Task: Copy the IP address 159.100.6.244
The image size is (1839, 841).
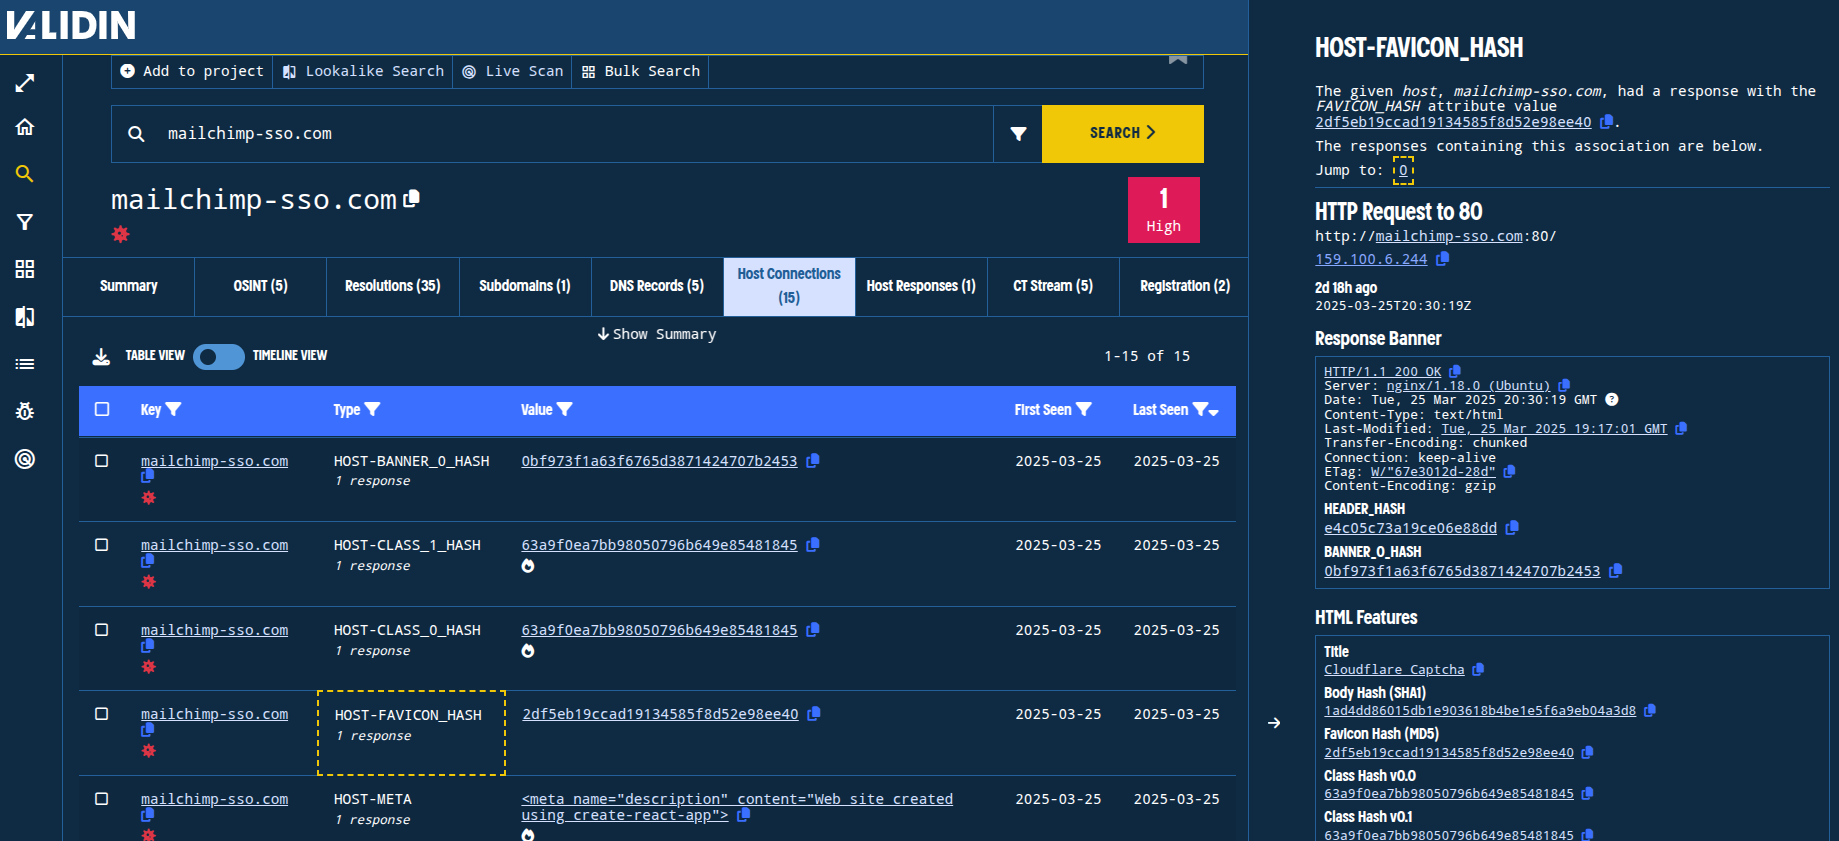Action: (x=1442, y=259)
